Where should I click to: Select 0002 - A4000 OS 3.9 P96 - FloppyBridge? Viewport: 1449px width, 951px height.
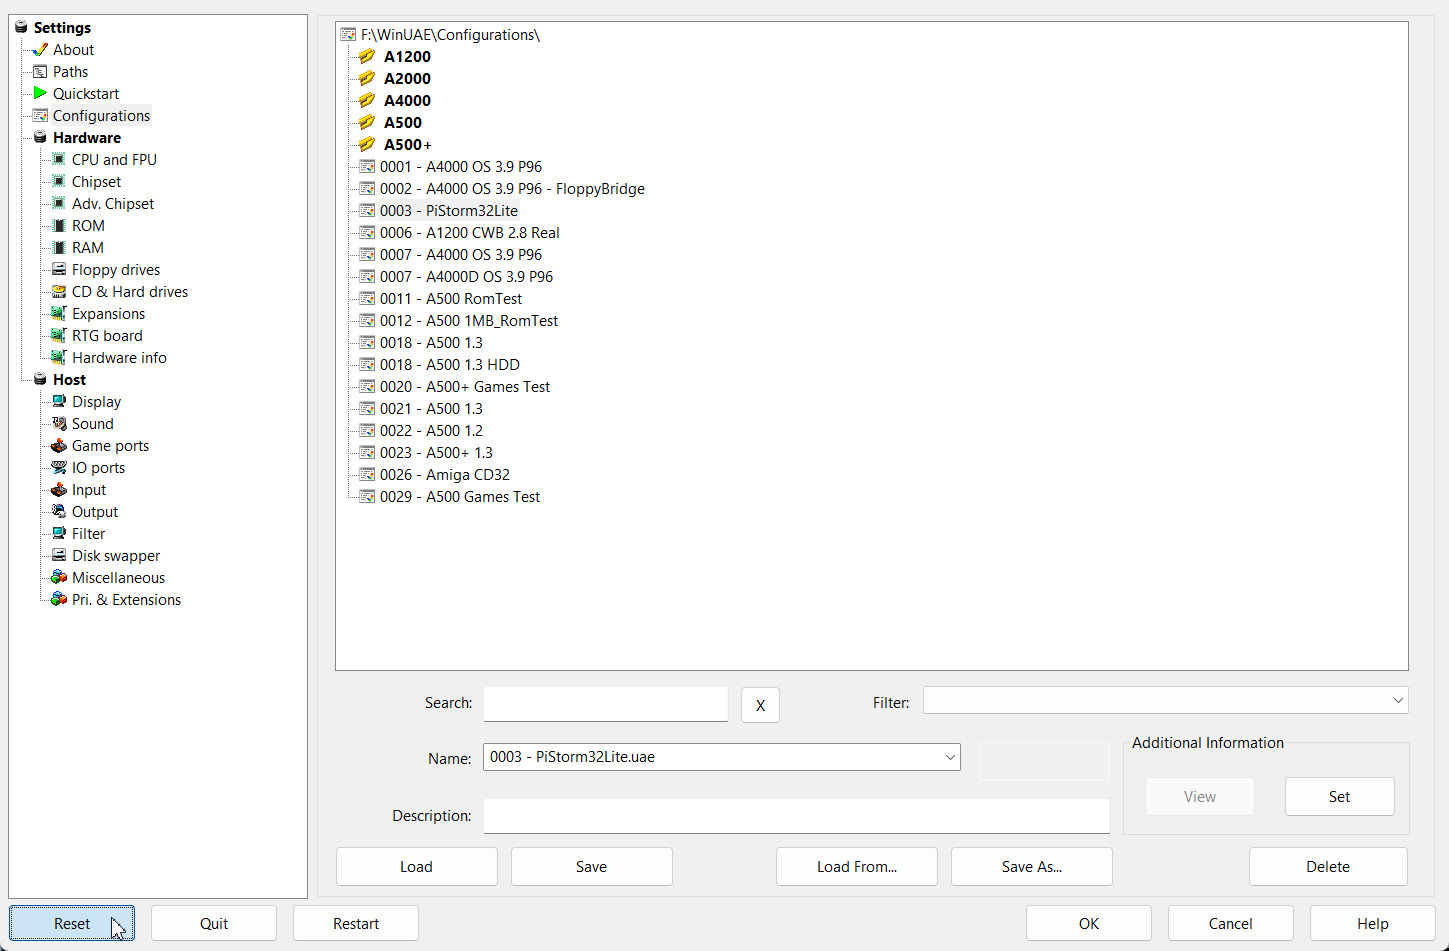[x=512, y=189]
